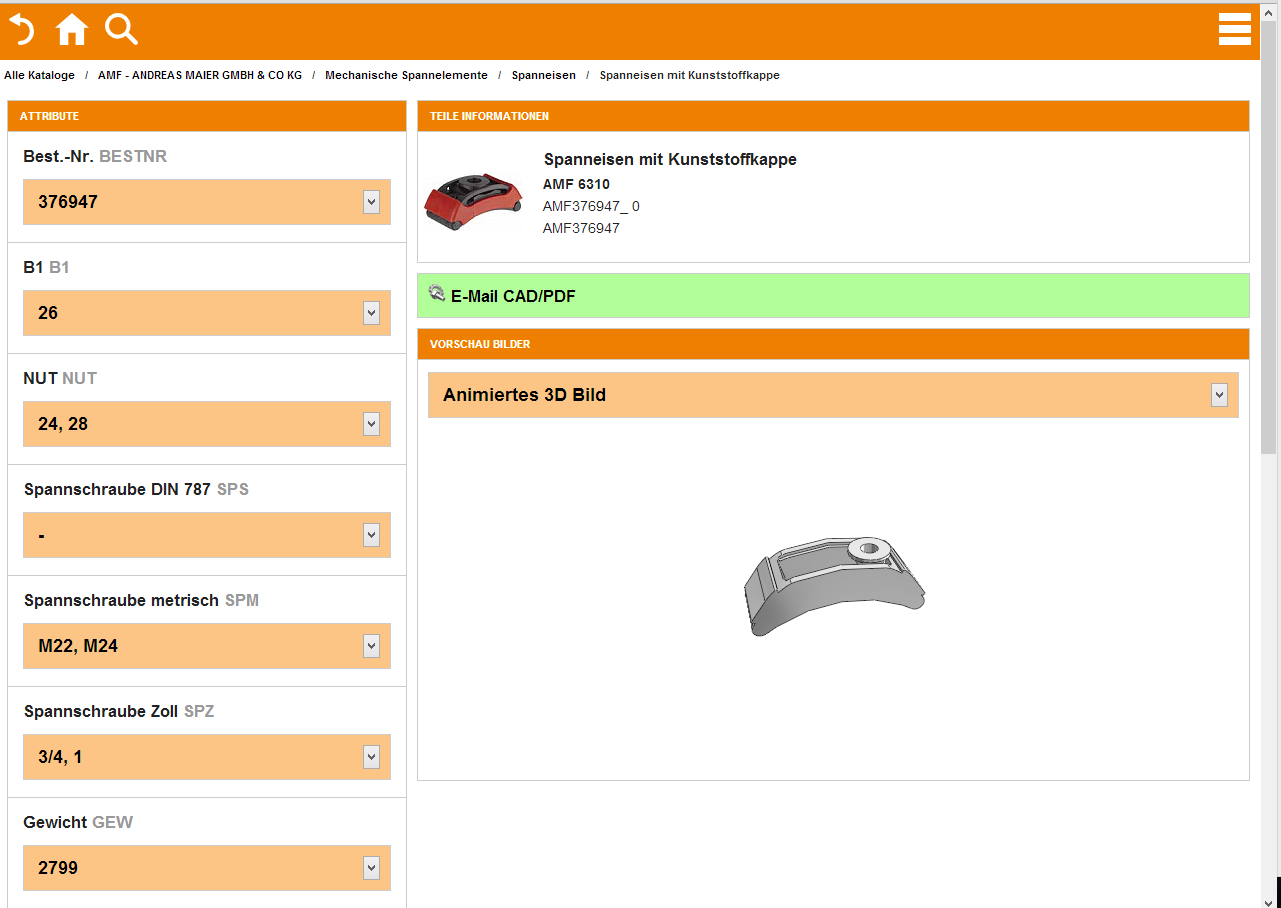Click the animated 3D model preview
This screenshot has width=1281, height=908.
click(834, 585)
